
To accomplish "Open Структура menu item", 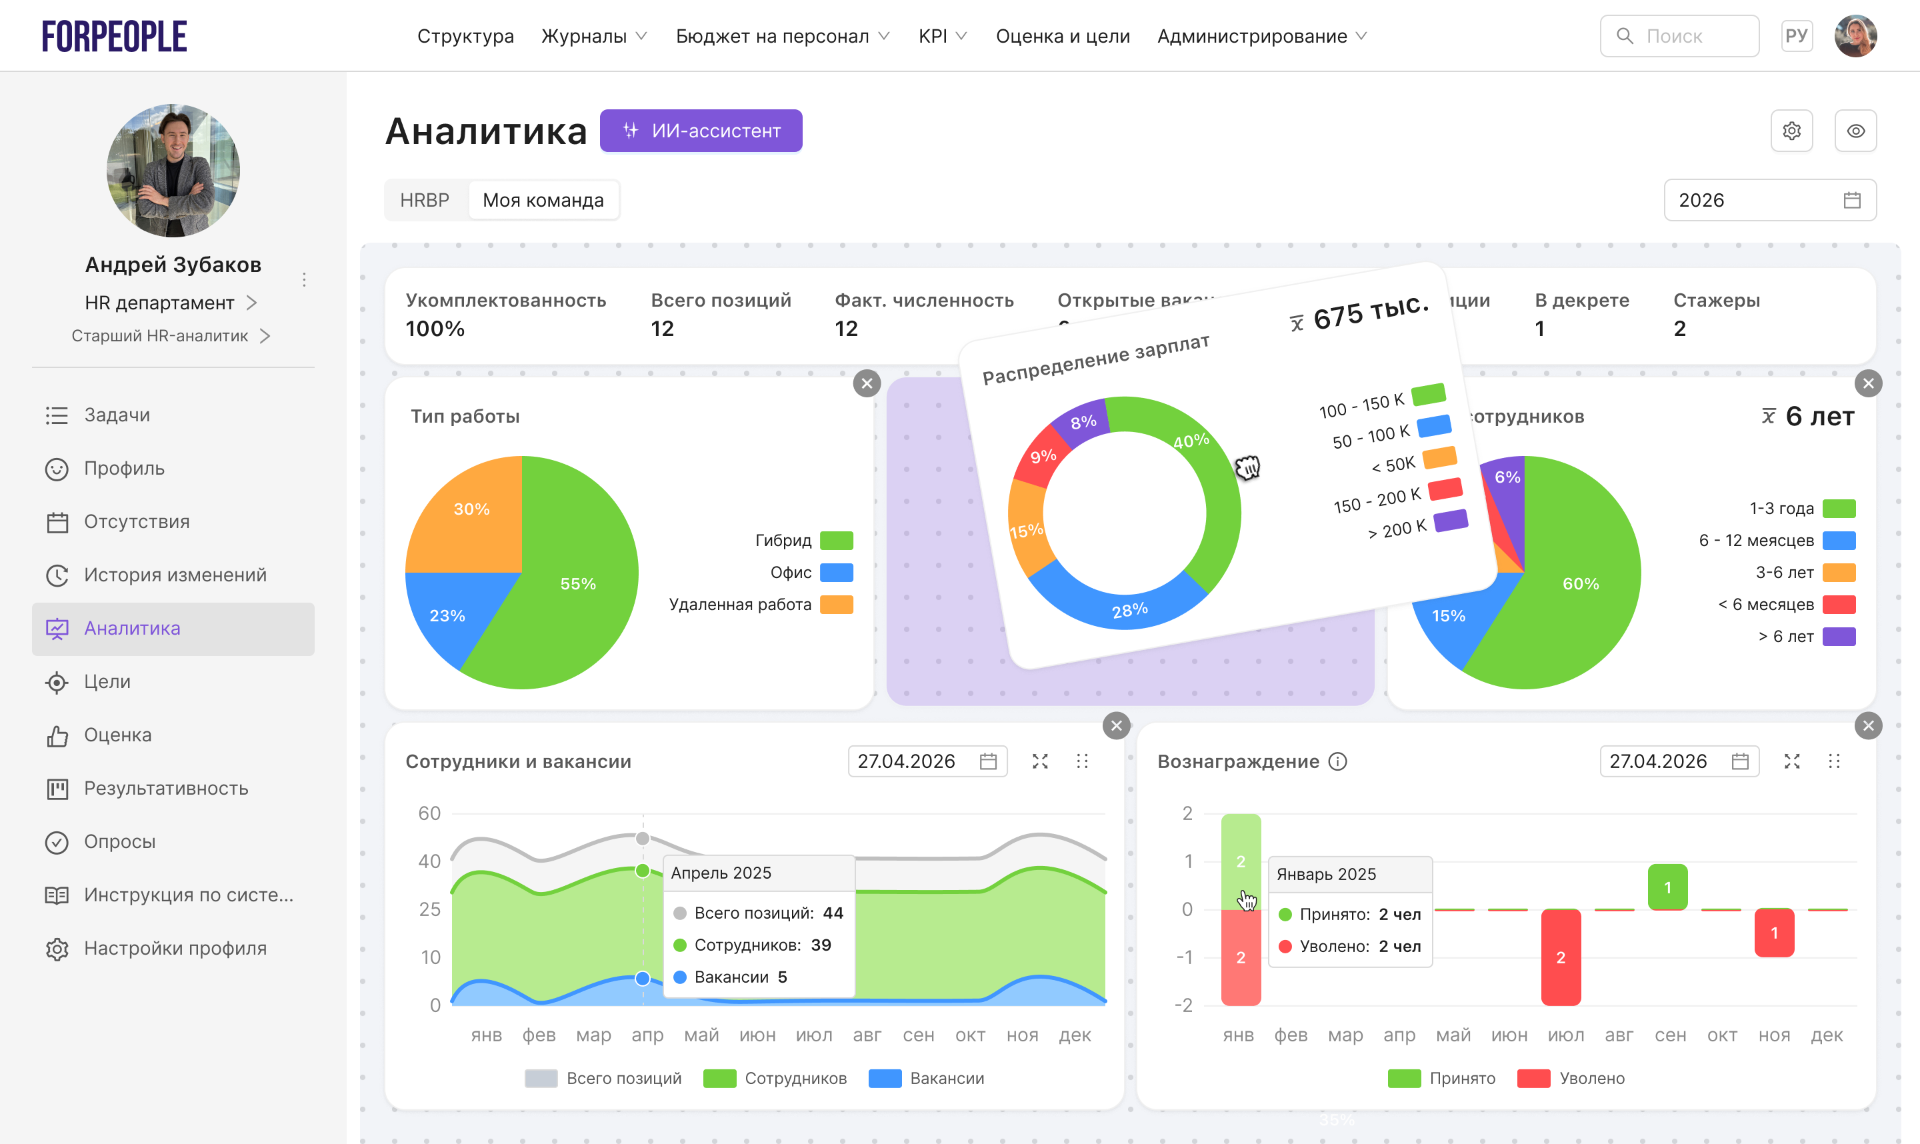I will (x=465, y=36).
